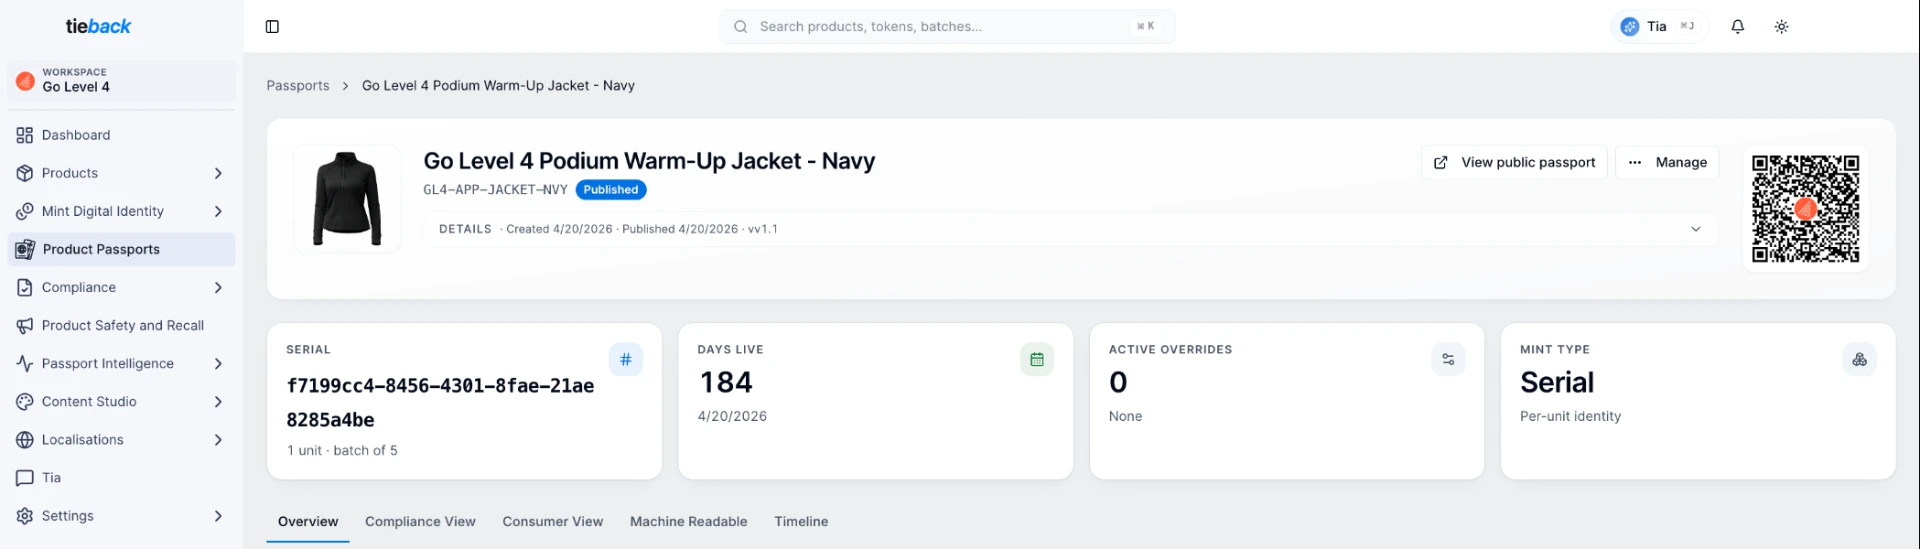This screenshot has height=549, width=1920.
Task: Click the GL4-APP-JACKET-NVY SKU text
Action: [495, 190]
